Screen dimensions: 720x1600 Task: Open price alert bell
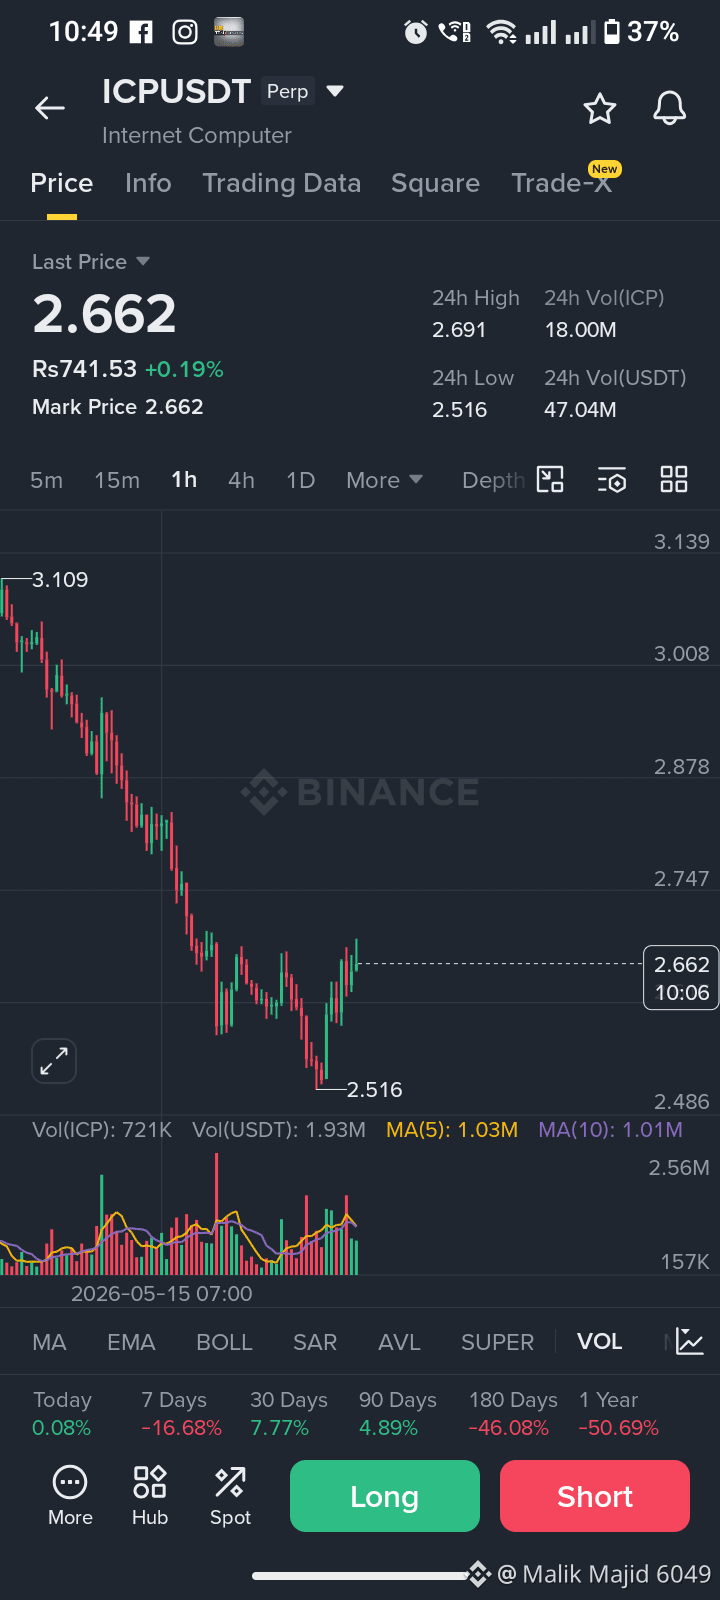670,108
